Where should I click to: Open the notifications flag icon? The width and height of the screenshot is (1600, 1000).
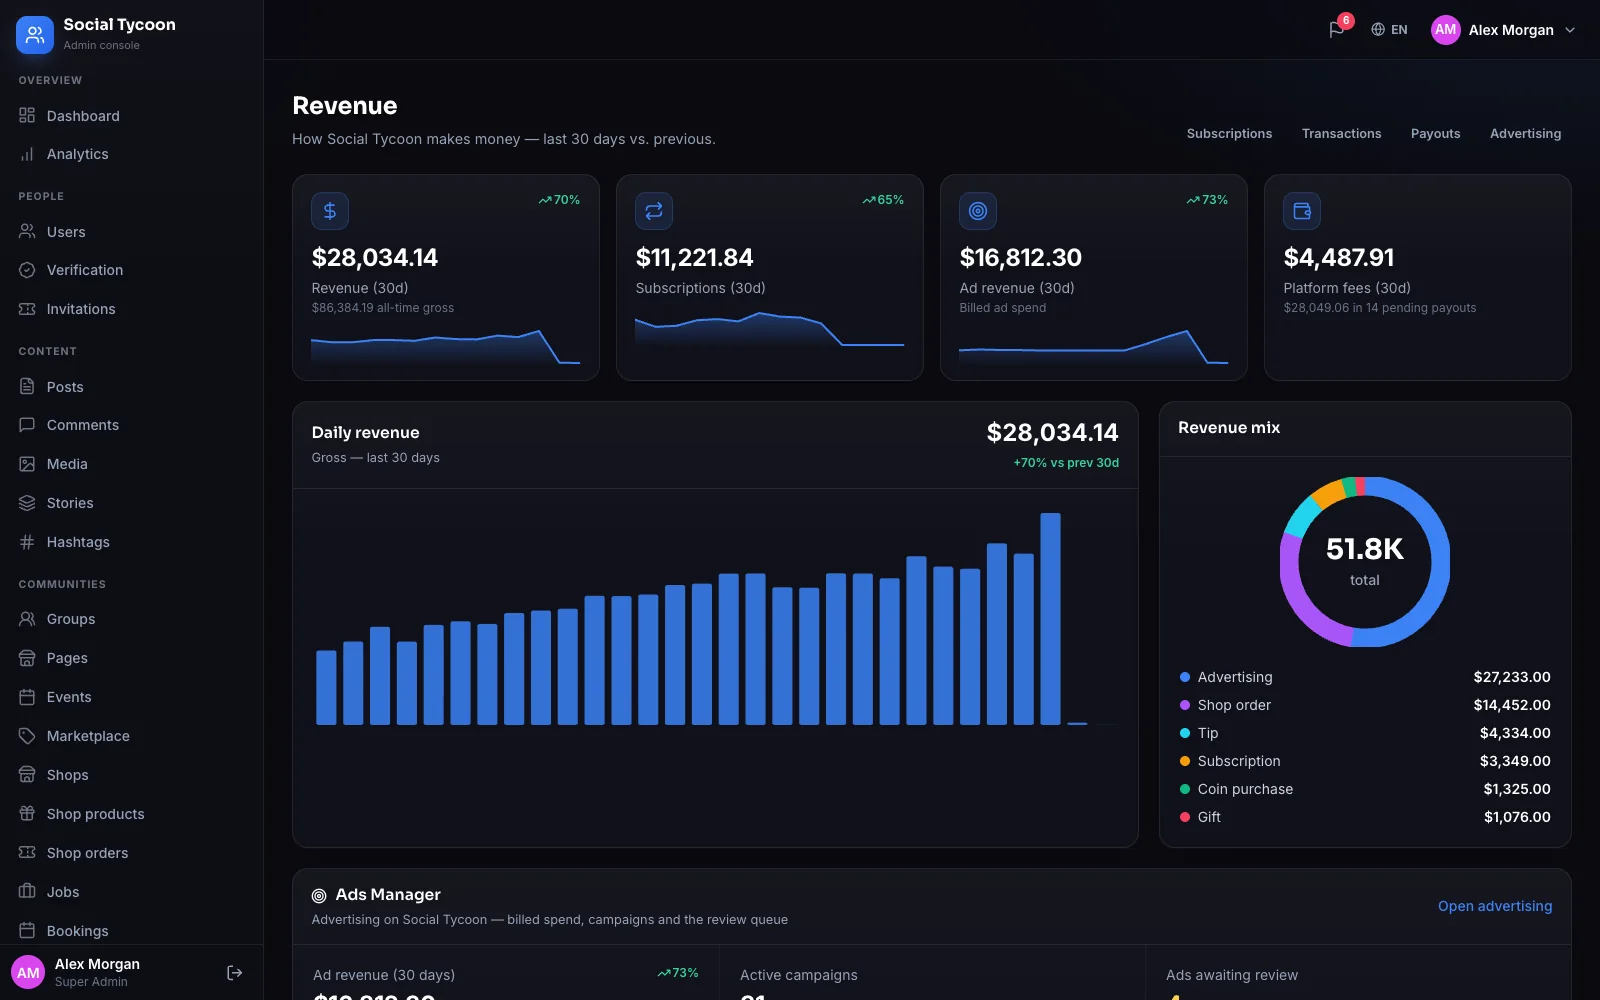tap(1336, 30)
